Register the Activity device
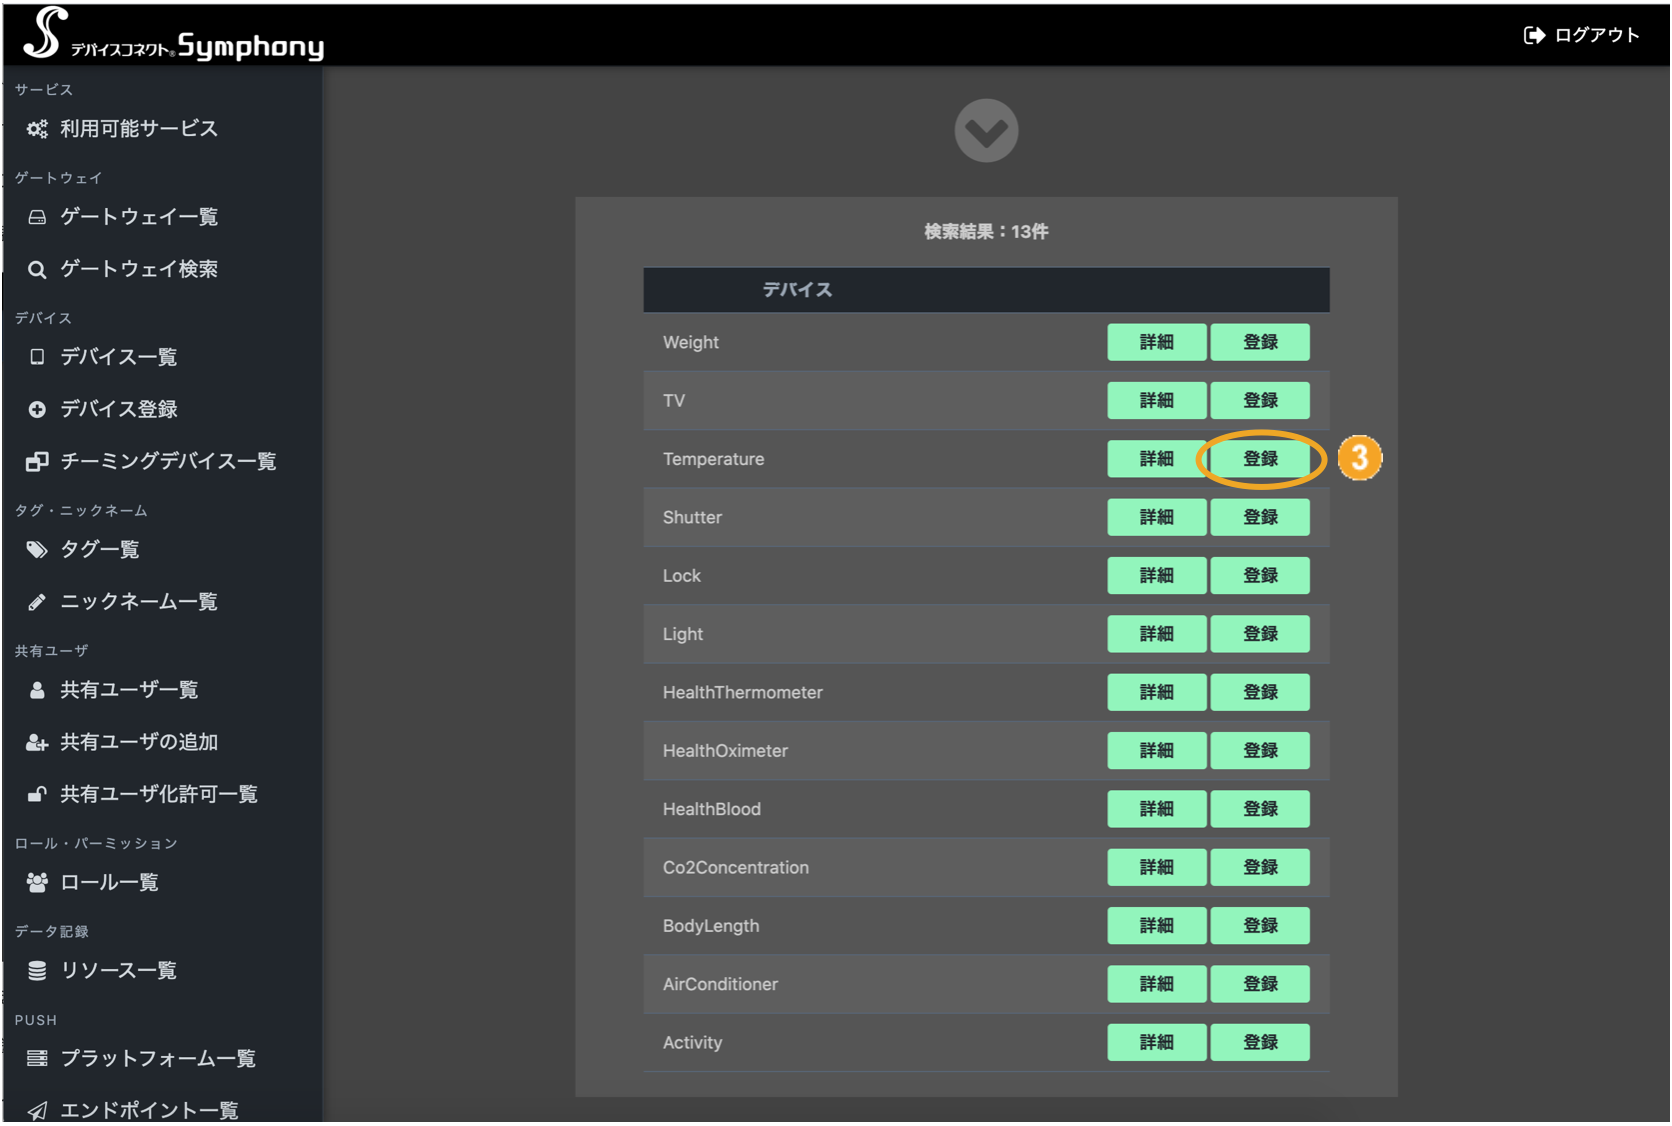Screen dimensions: 1672x1126 click(x=1260, y=1042)
